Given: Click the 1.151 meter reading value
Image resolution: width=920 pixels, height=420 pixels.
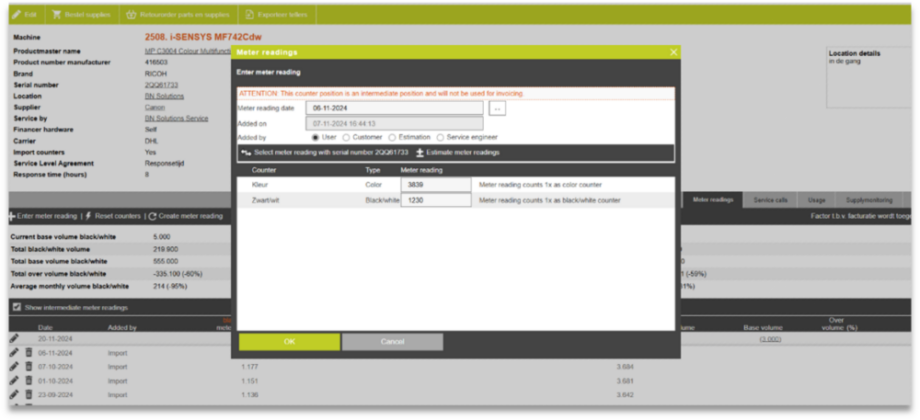Looking at the screenshot, I should [249, 381].
